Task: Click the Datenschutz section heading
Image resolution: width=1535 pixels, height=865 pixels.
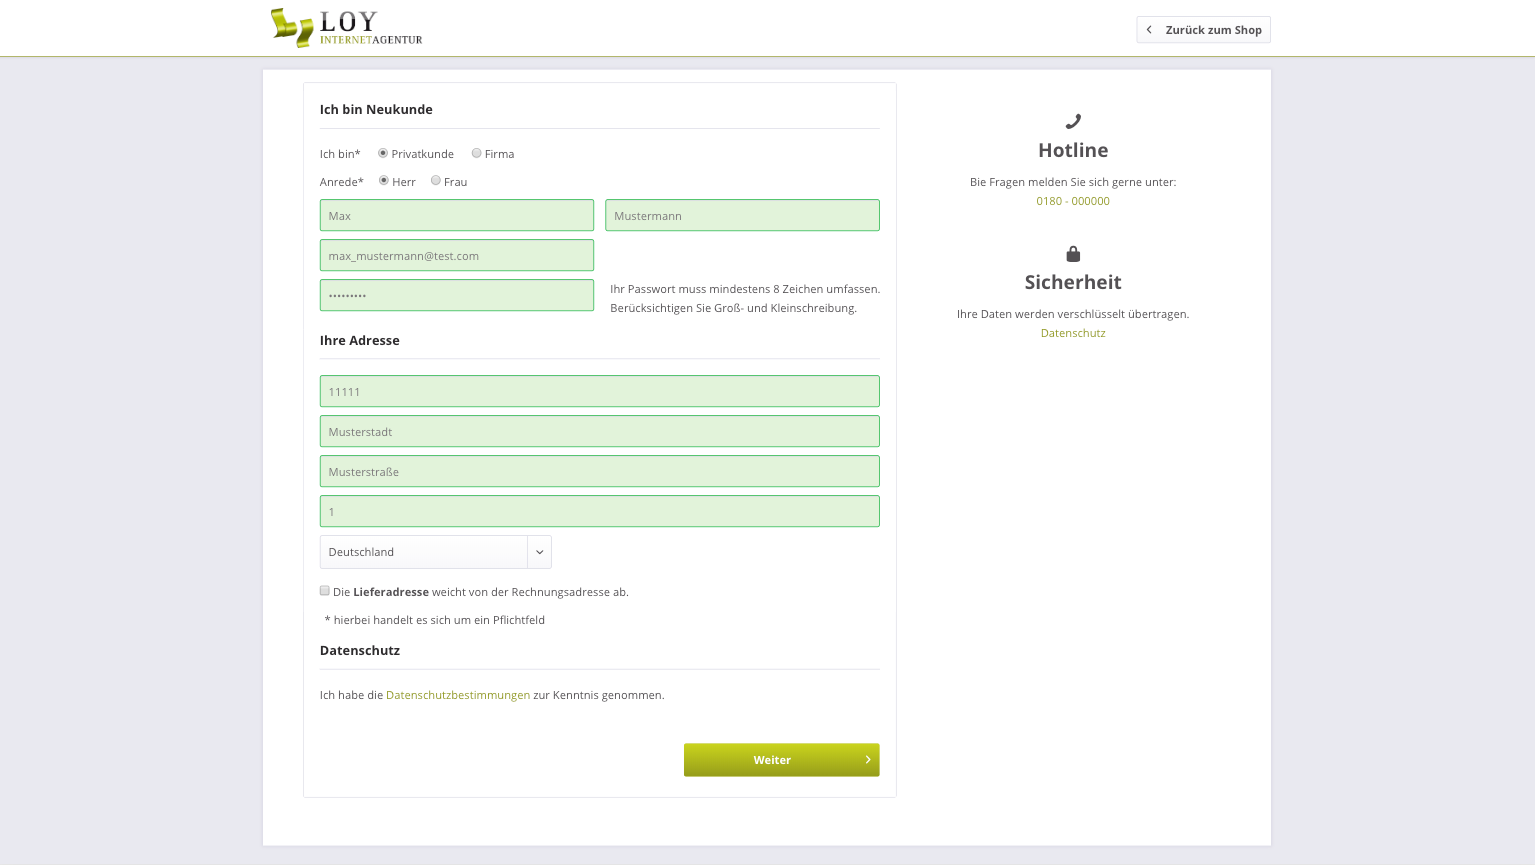Action: click(360, 651)
